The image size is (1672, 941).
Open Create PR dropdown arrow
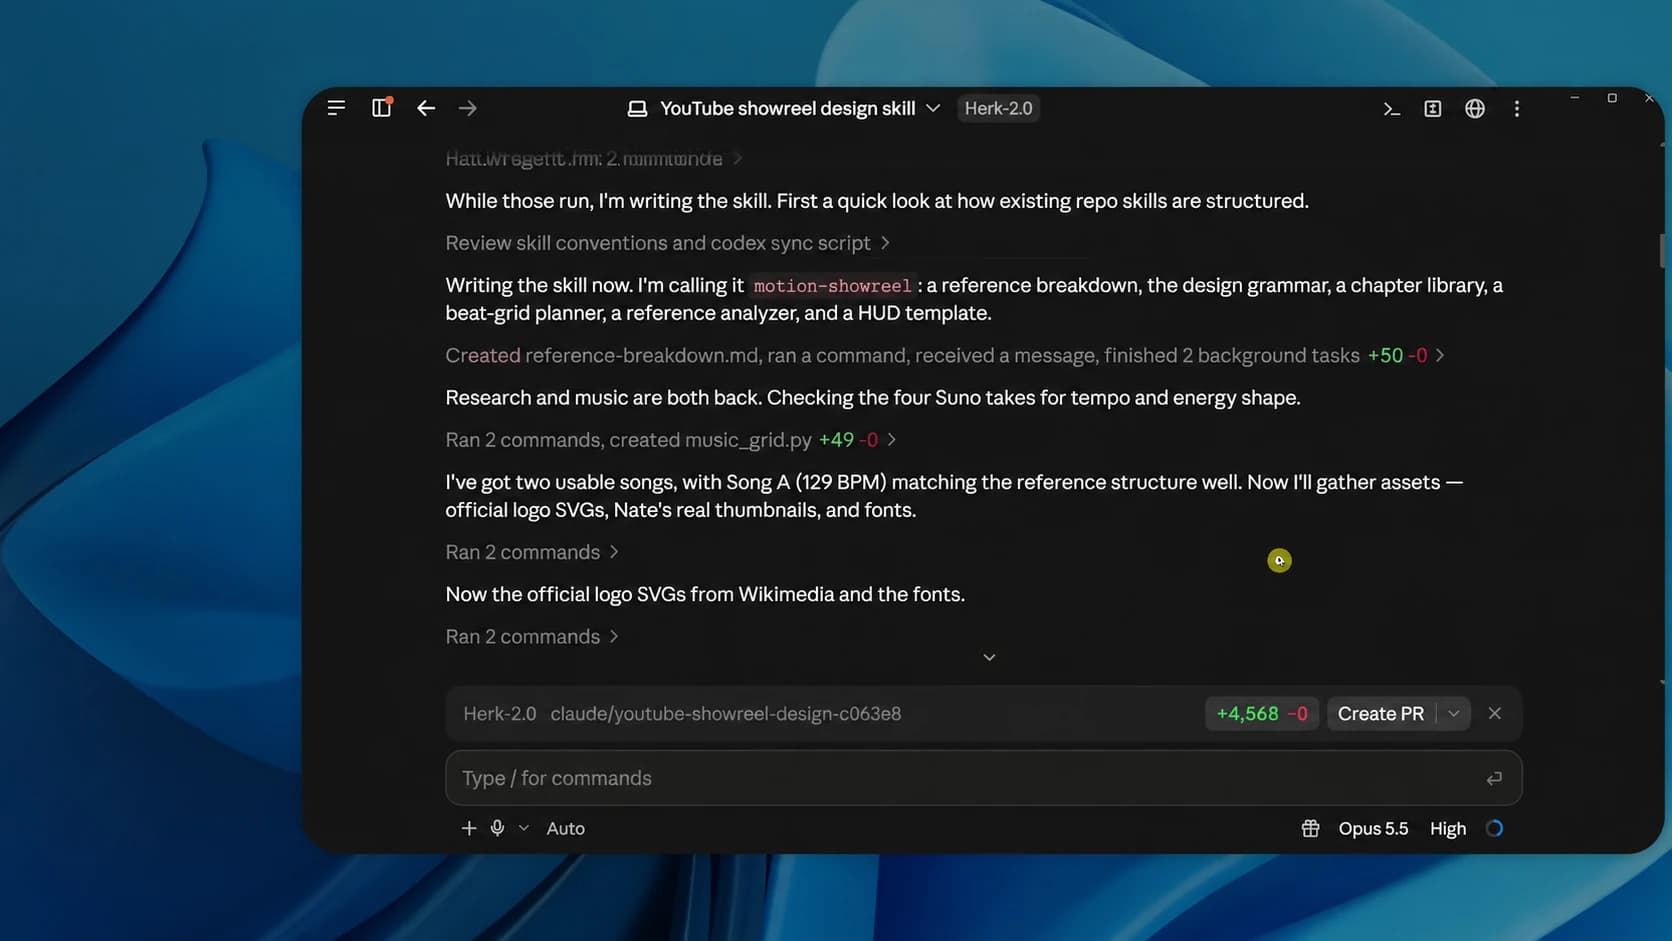[x=1454, y=714]
